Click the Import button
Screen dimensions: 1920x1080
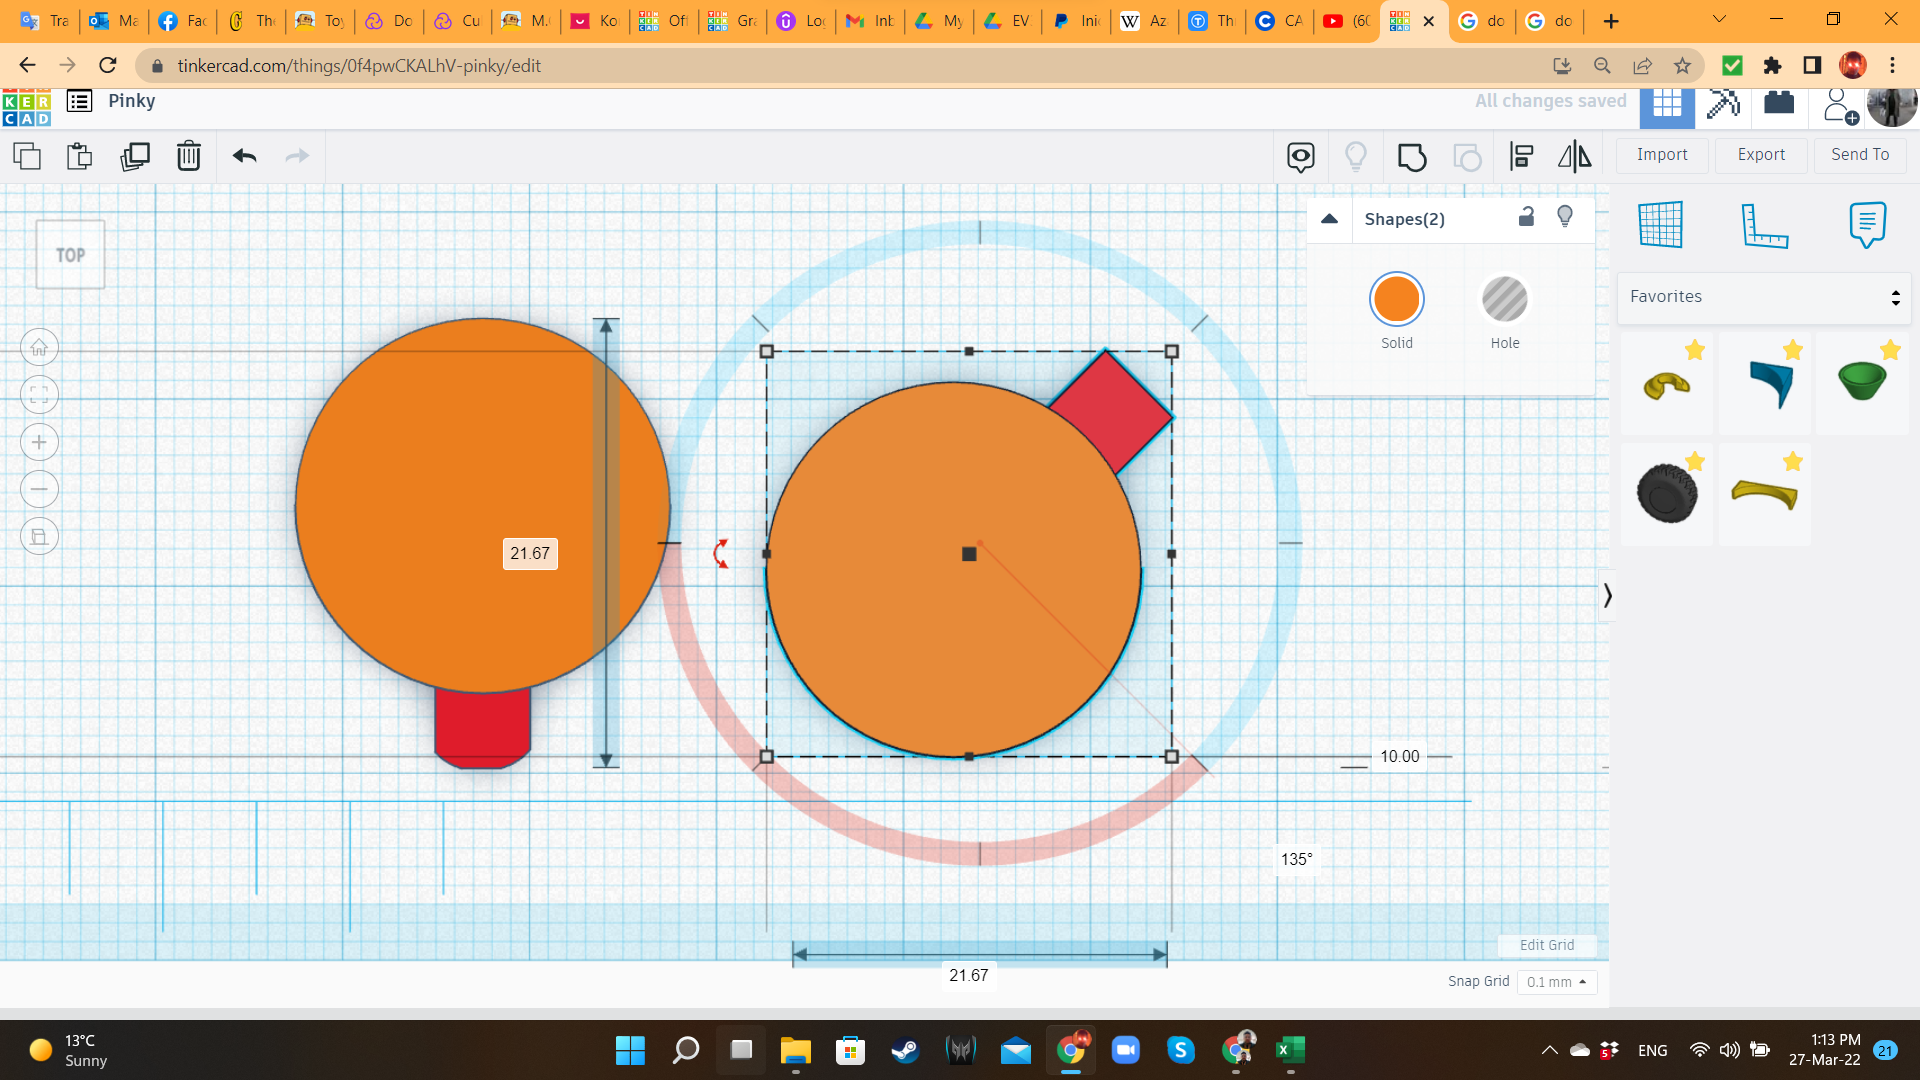click(x=1661, y=155)
